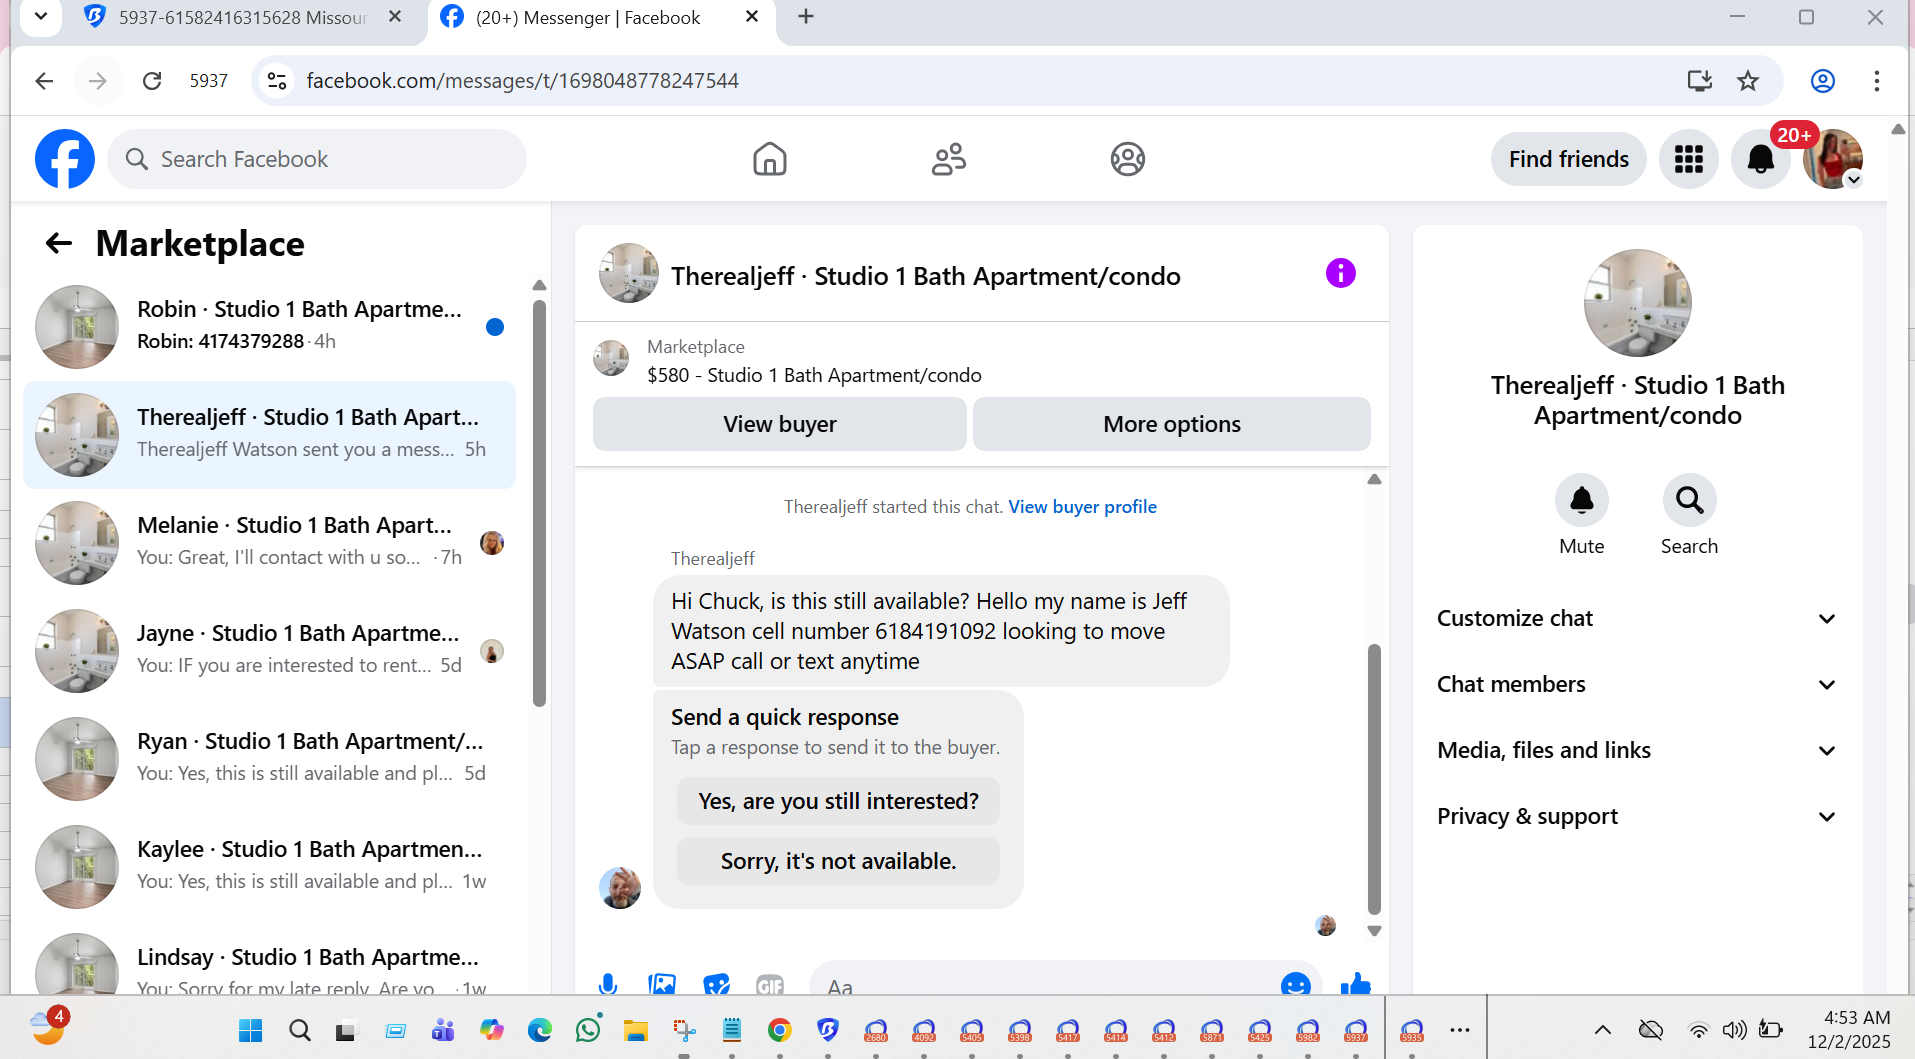Record a voice clip with microphone icon

[x=607, y=985]
